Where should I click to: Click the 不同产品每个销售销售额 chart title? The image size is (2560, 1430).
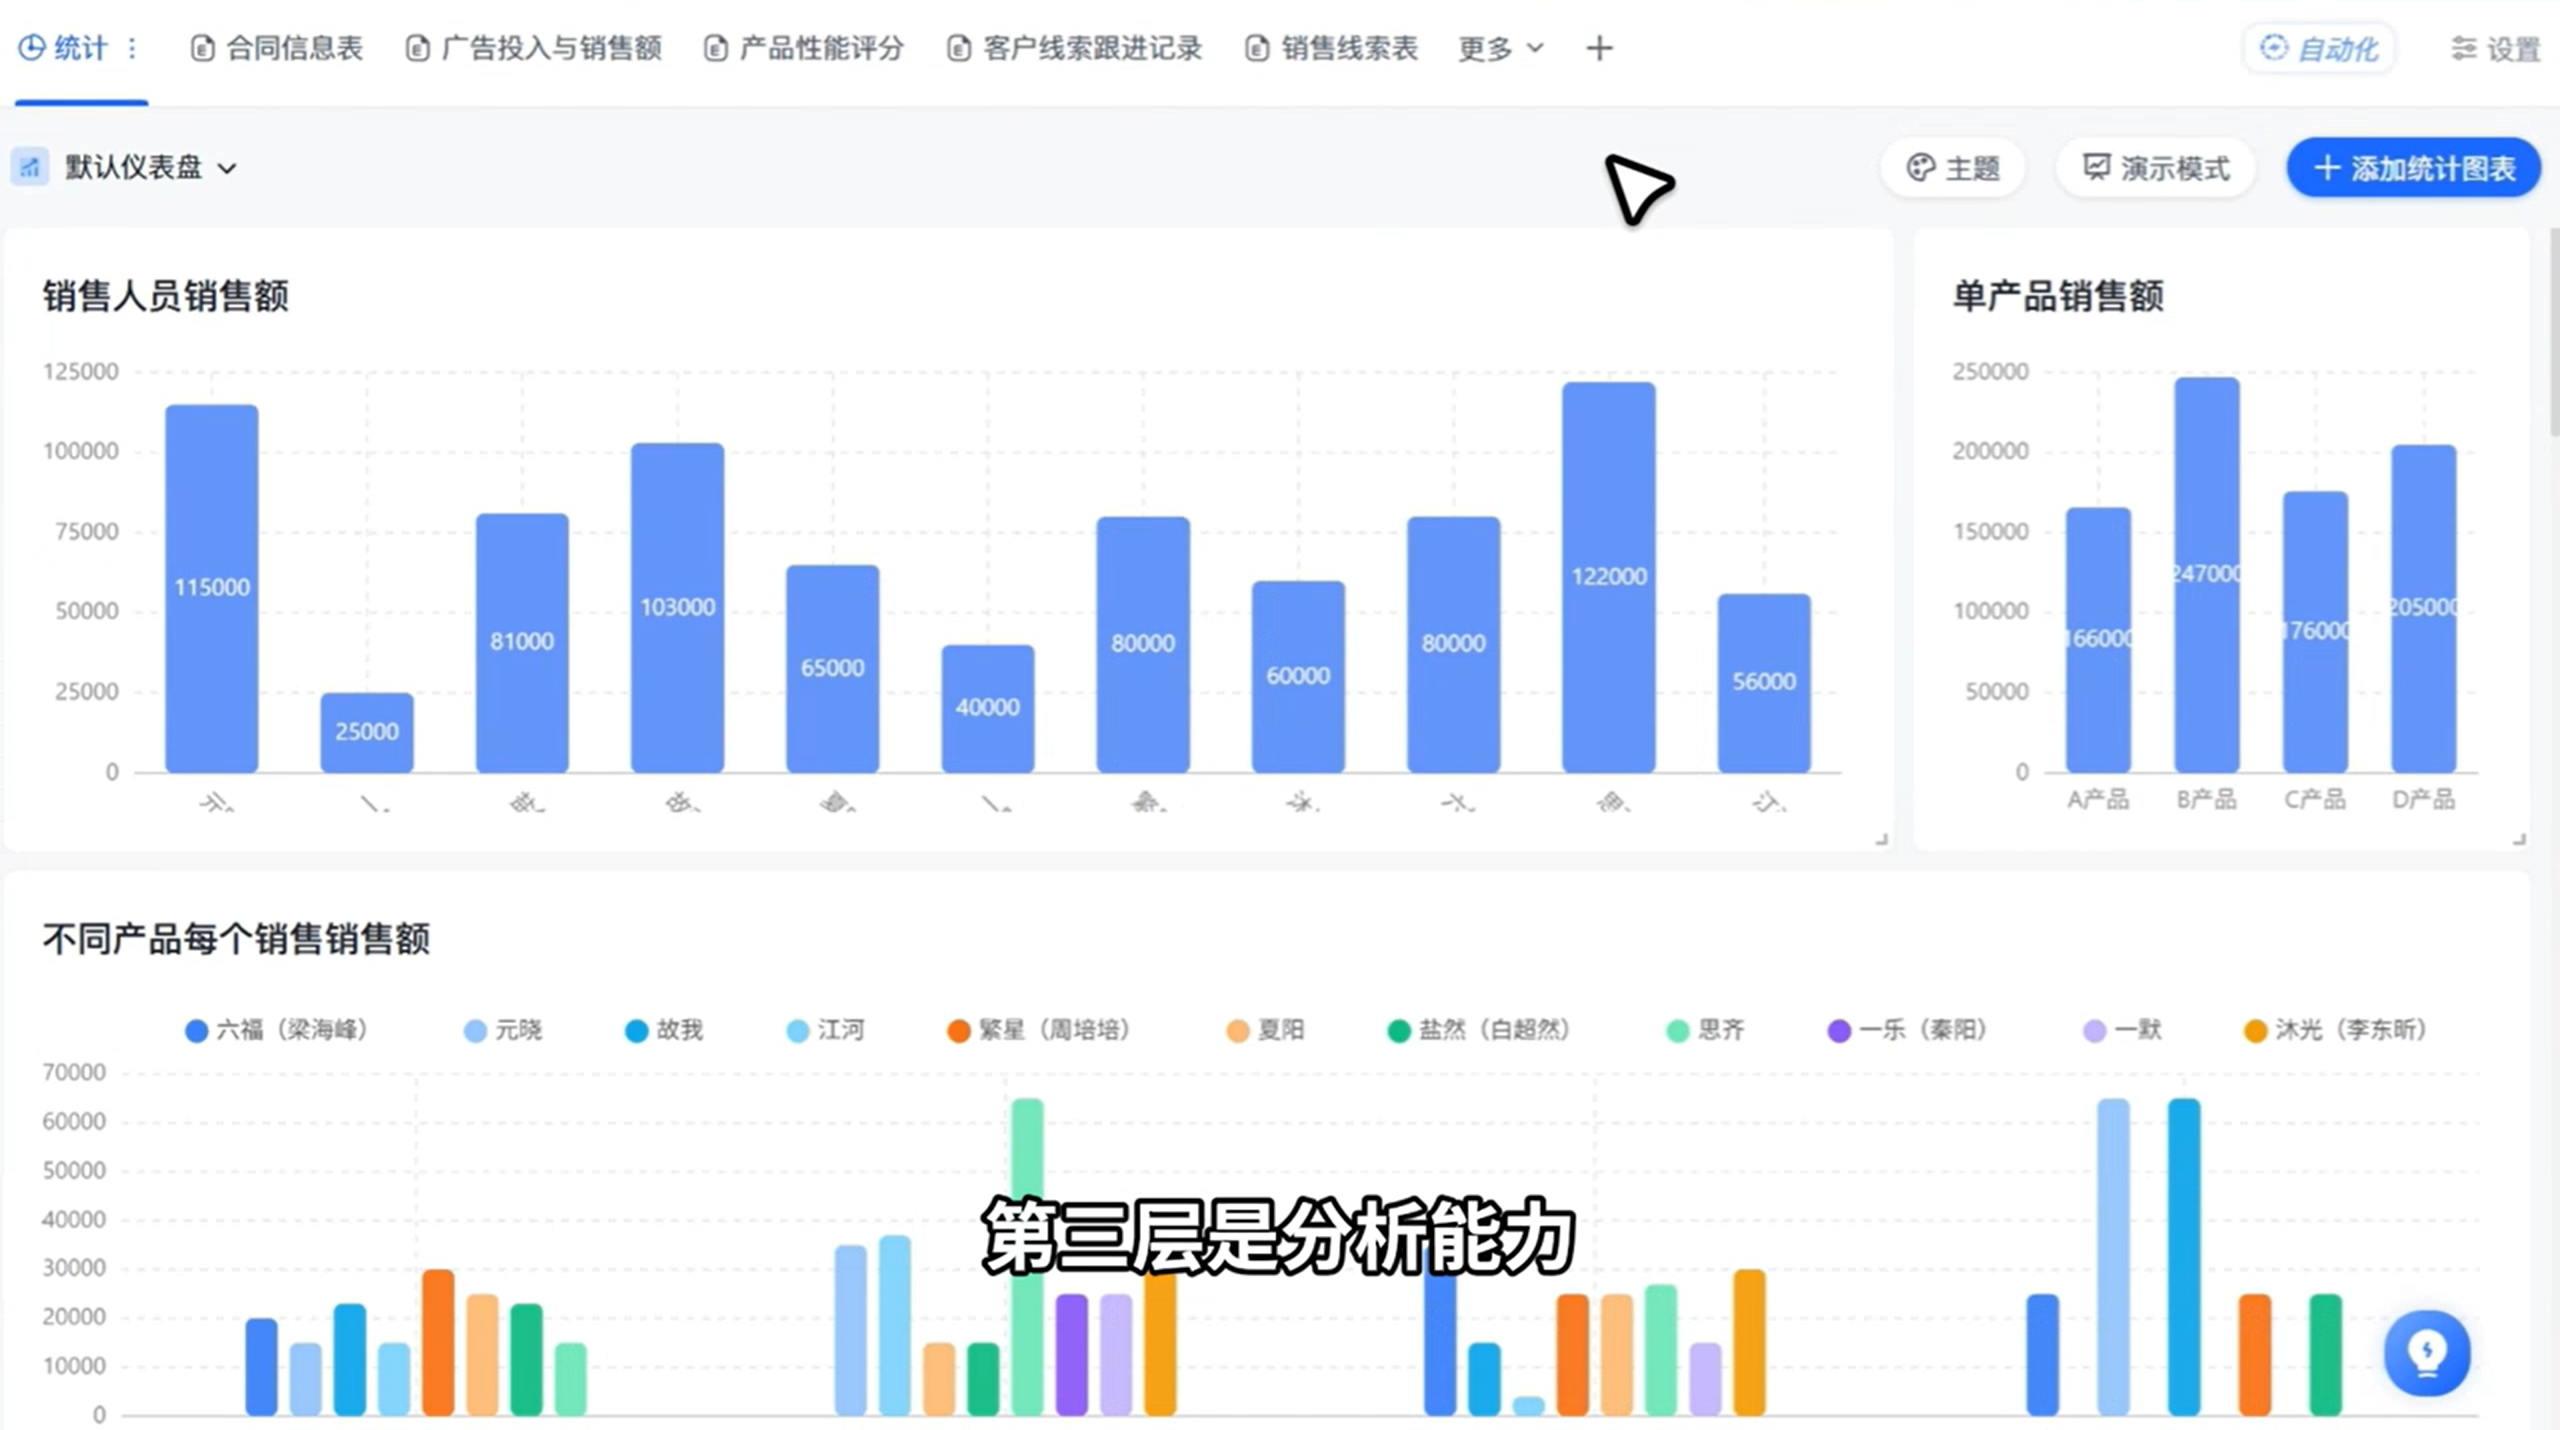click(236, 939)
